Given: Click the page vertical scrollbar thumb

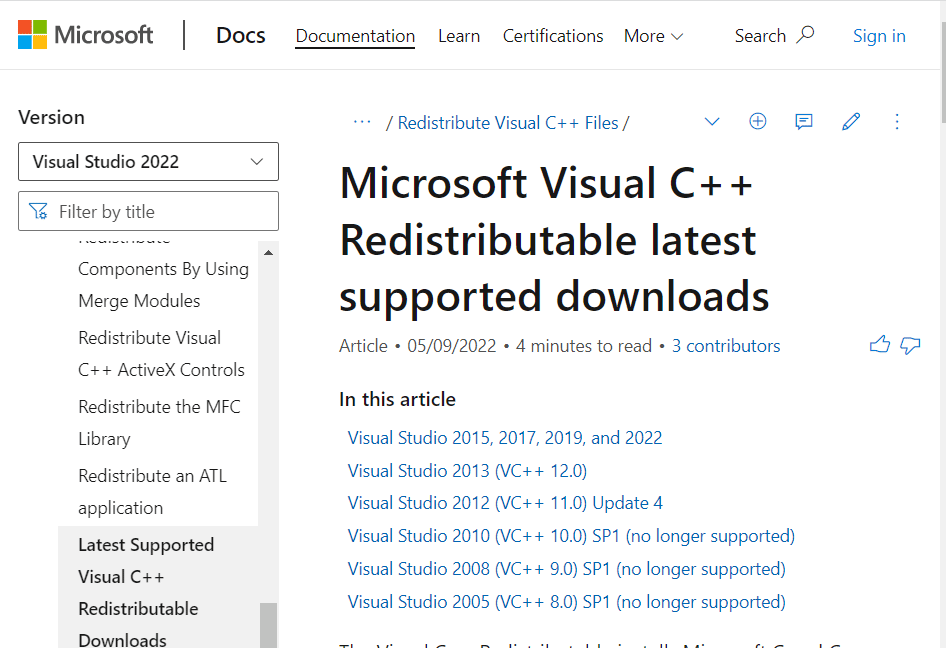Looking at the screenshot, I should coord(942,74).
